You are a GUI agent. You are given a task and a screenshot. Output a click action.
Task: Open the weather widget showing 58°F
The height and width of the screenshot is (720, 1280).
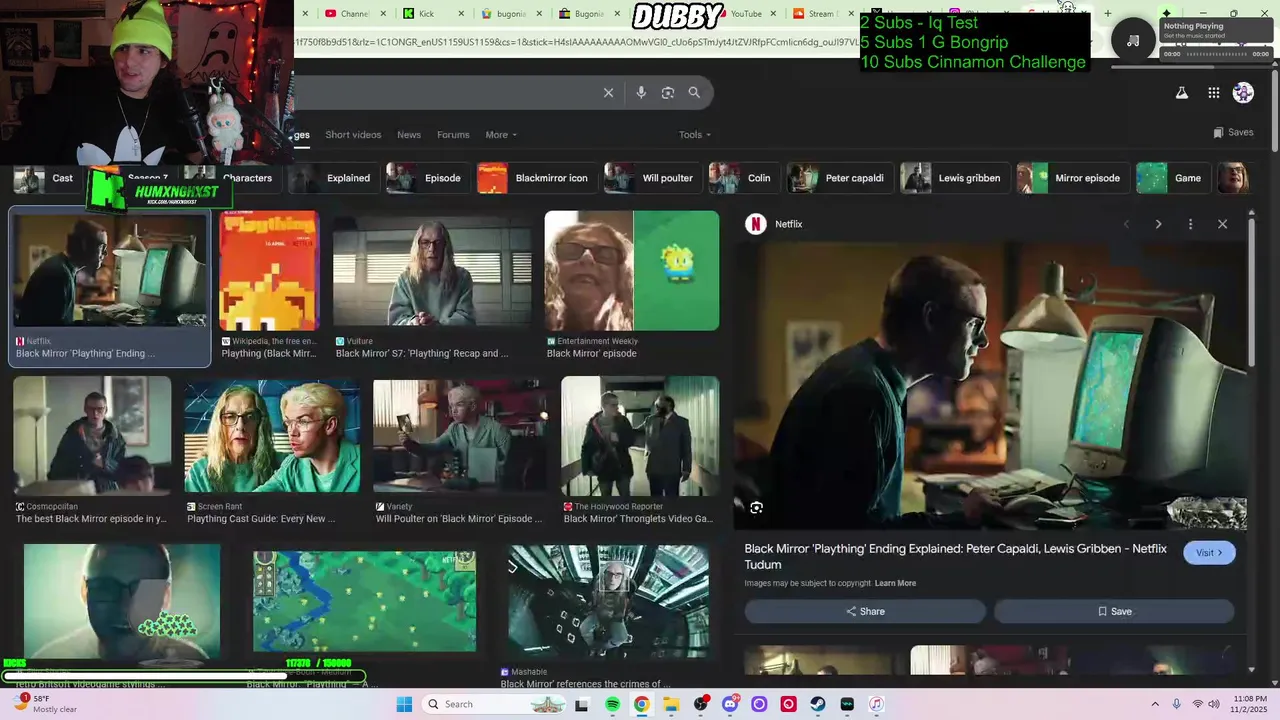point(45,704)
